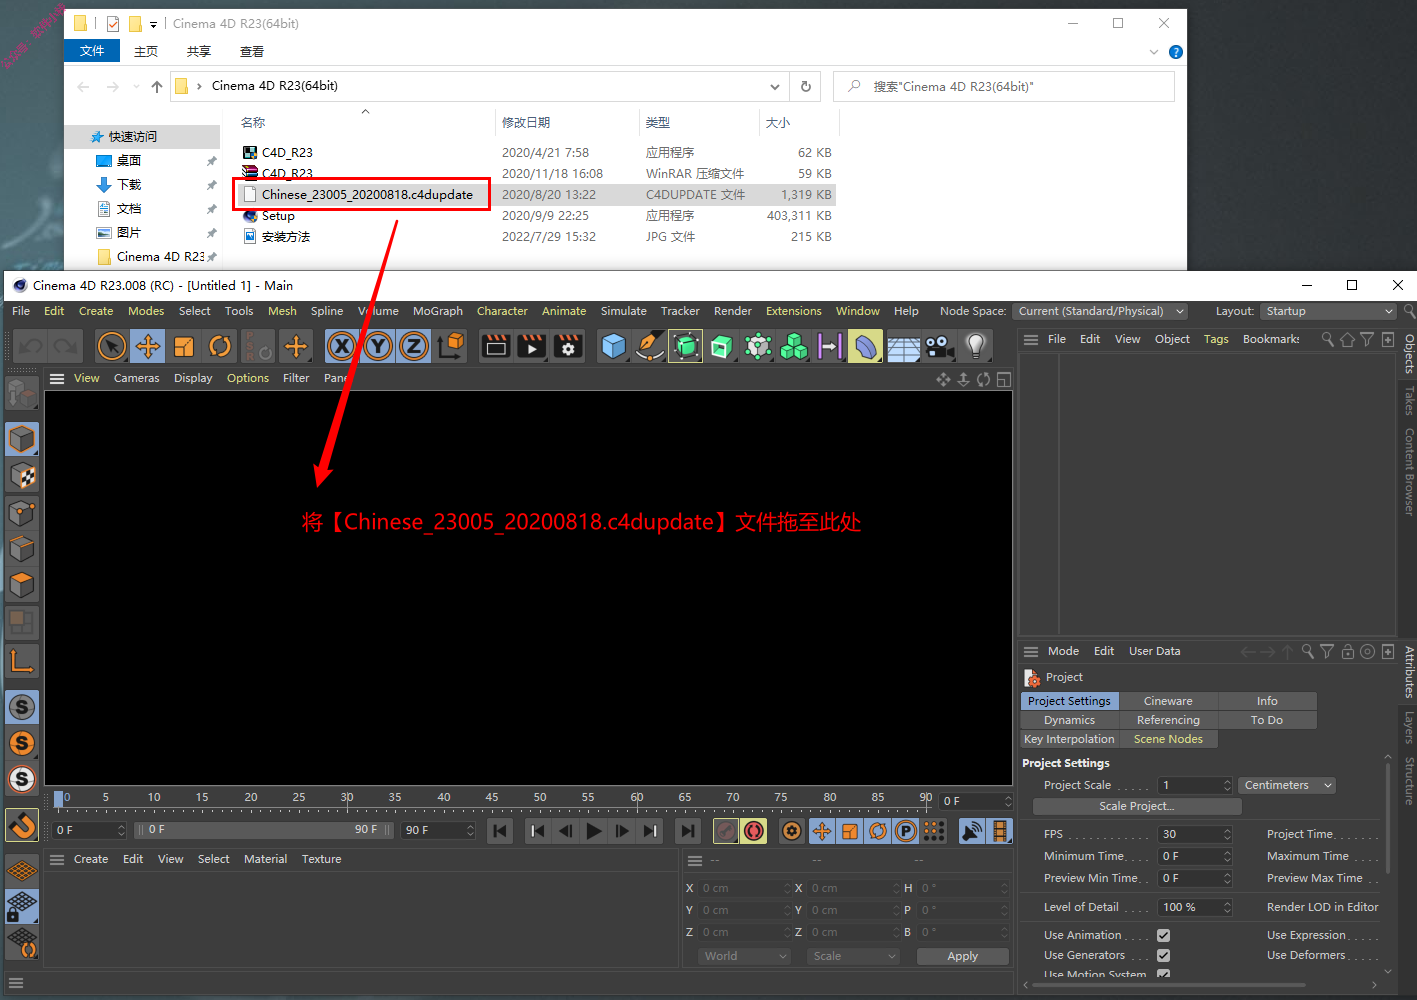Toggle Snap magnet icon
The image size is (1417, 1000).
[x=22, y=826]
